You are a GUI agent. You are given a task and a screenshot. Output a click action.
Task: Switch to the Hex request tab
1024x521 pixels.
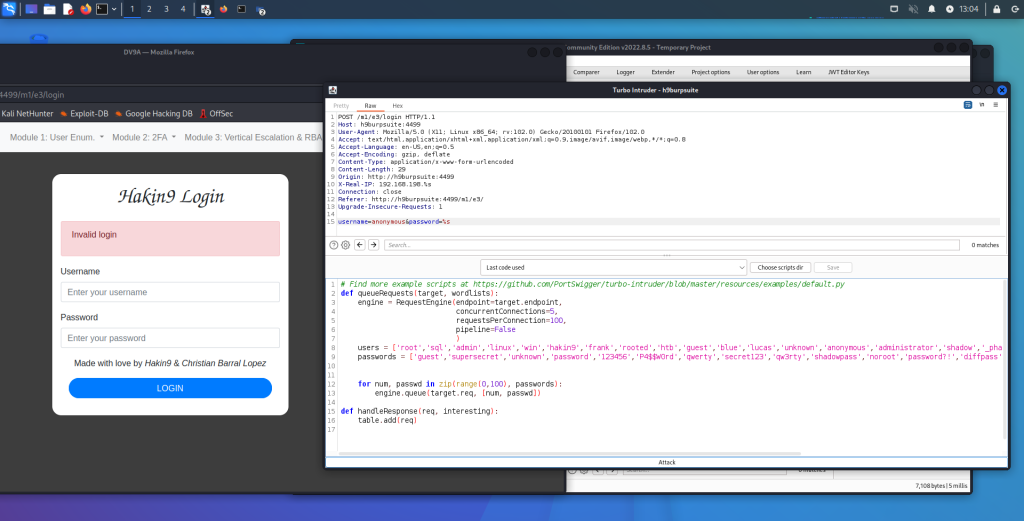[397, 106]
